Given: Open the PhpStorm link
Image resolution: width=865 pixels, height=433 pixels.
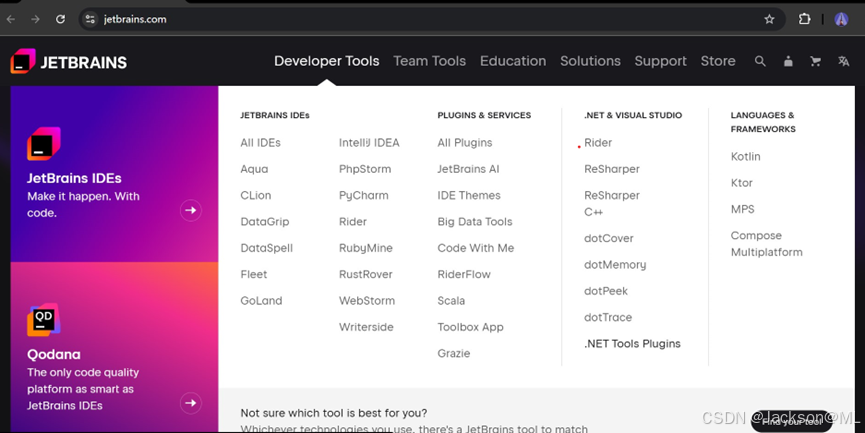Looking at the screenshot, I should pos(365,169).
